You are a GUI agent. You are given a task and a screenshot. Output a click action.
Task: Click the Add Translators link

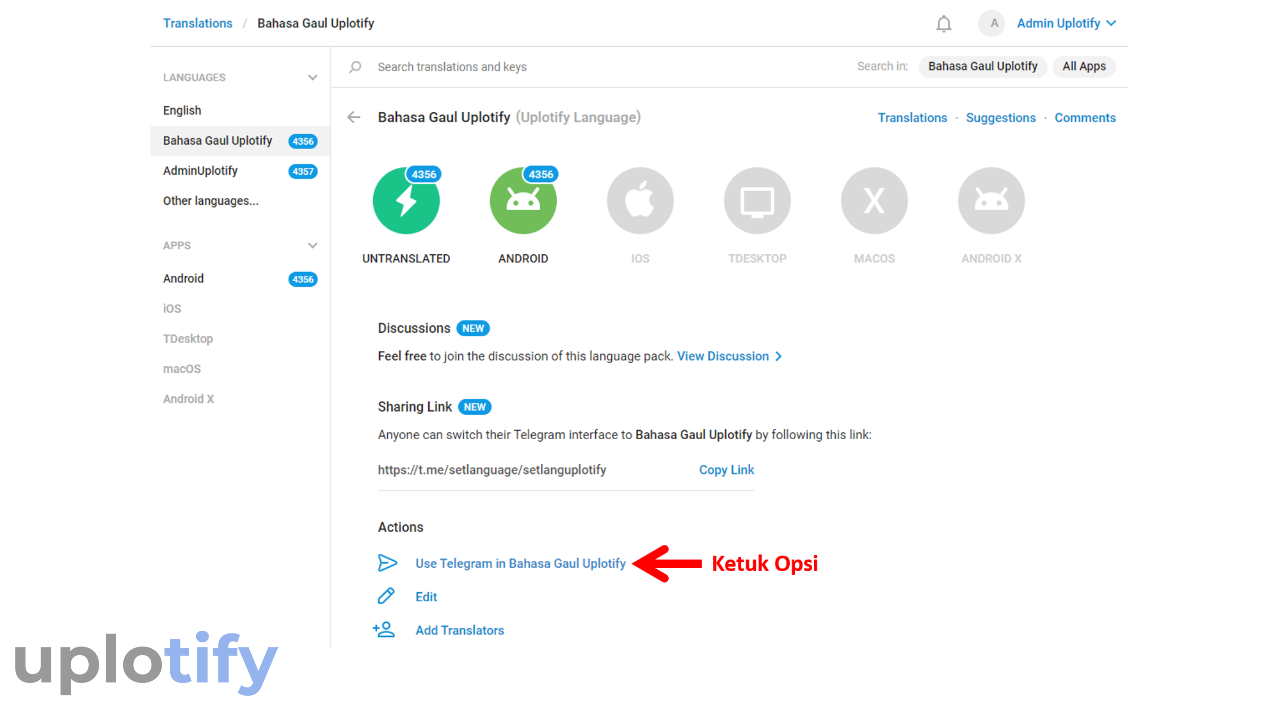(x=459, y=630)
